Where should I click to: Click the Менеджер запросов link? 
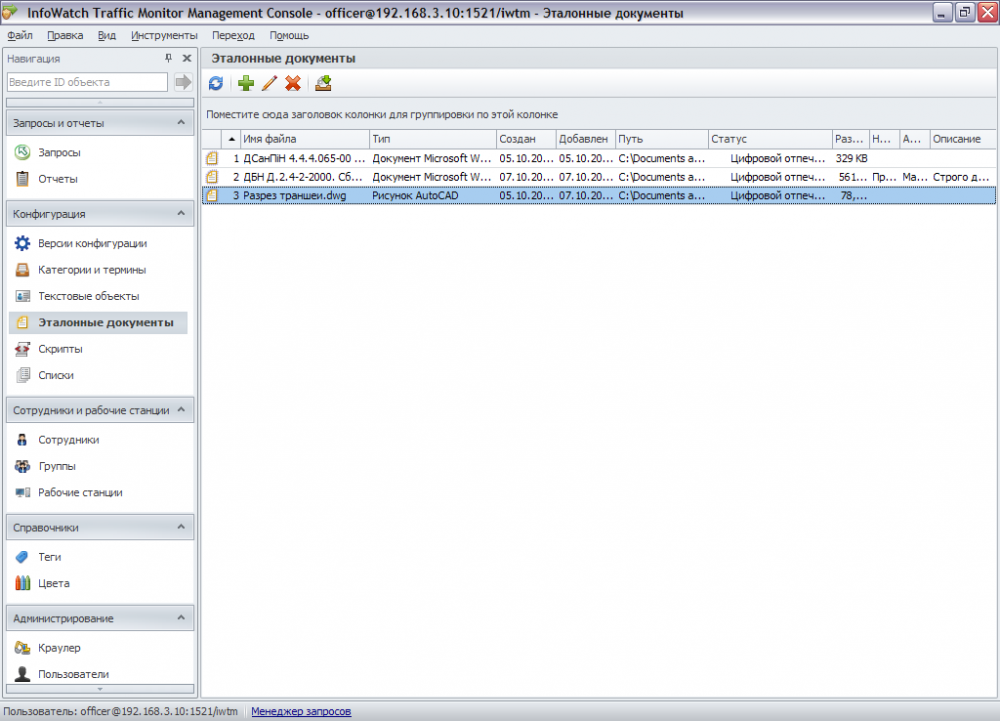click(301, 711)
